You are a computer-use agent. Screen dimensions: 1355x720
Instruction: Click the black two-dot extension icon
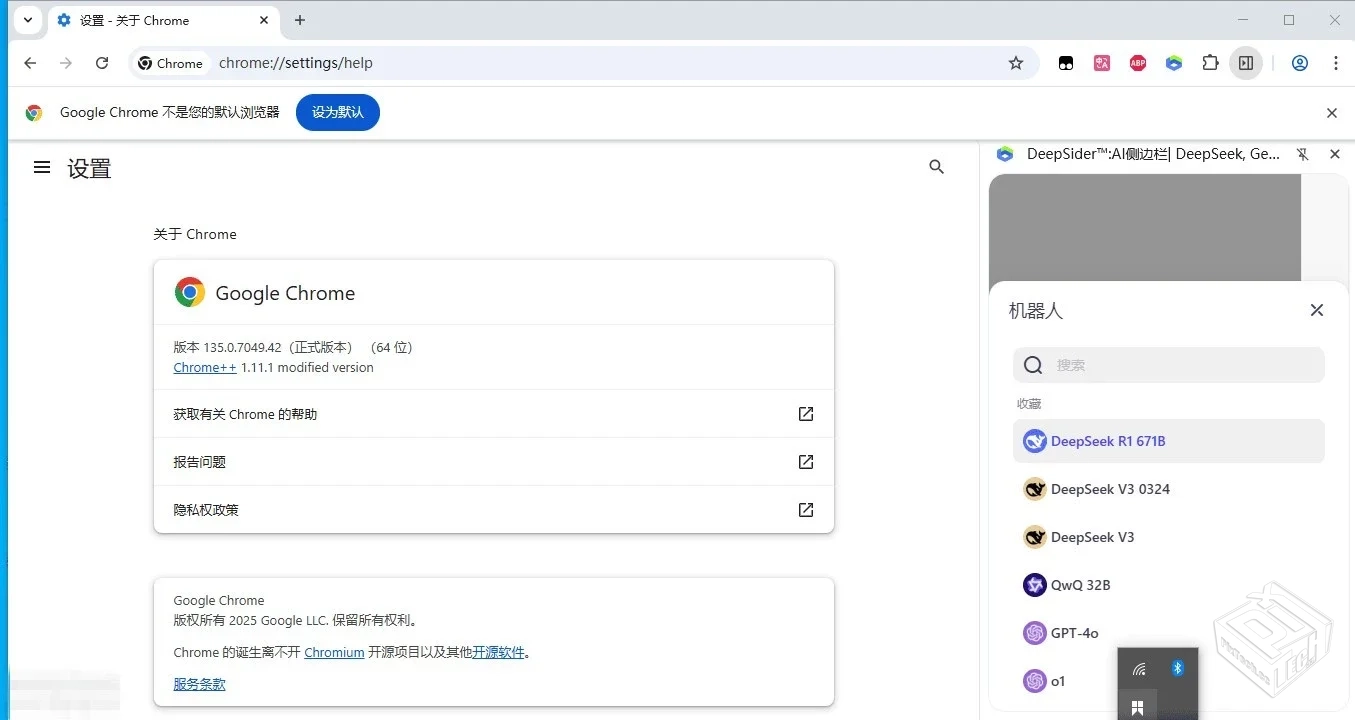coord(1065,62)
